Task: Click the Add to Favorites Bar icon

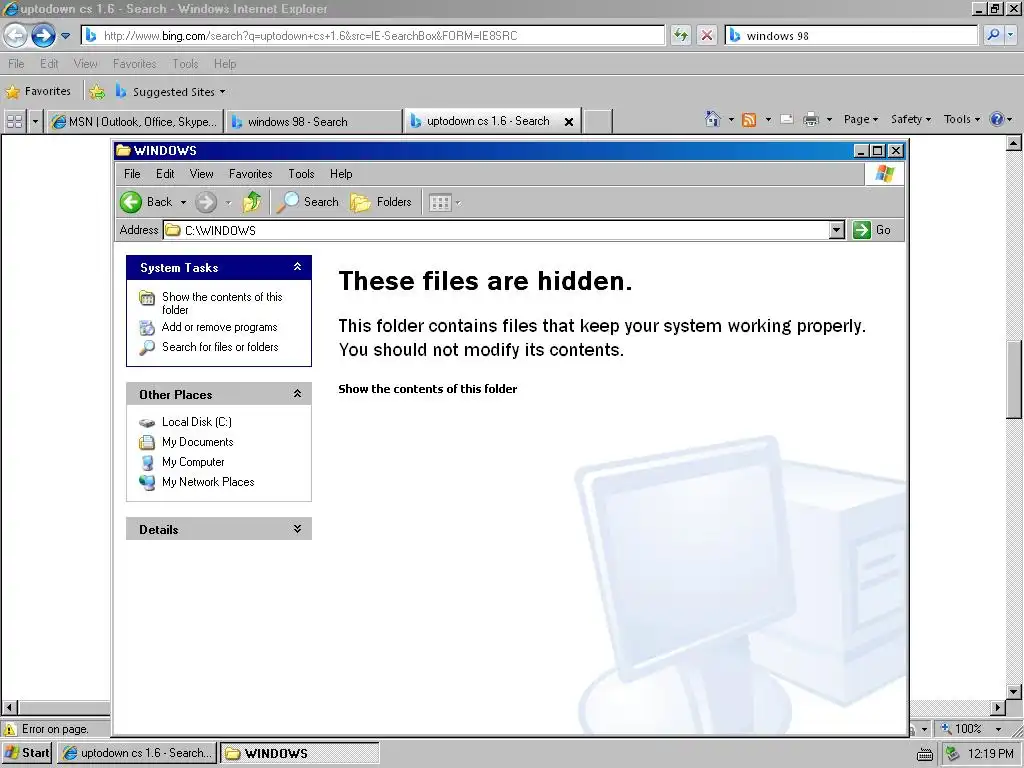Action: (97, 92)
